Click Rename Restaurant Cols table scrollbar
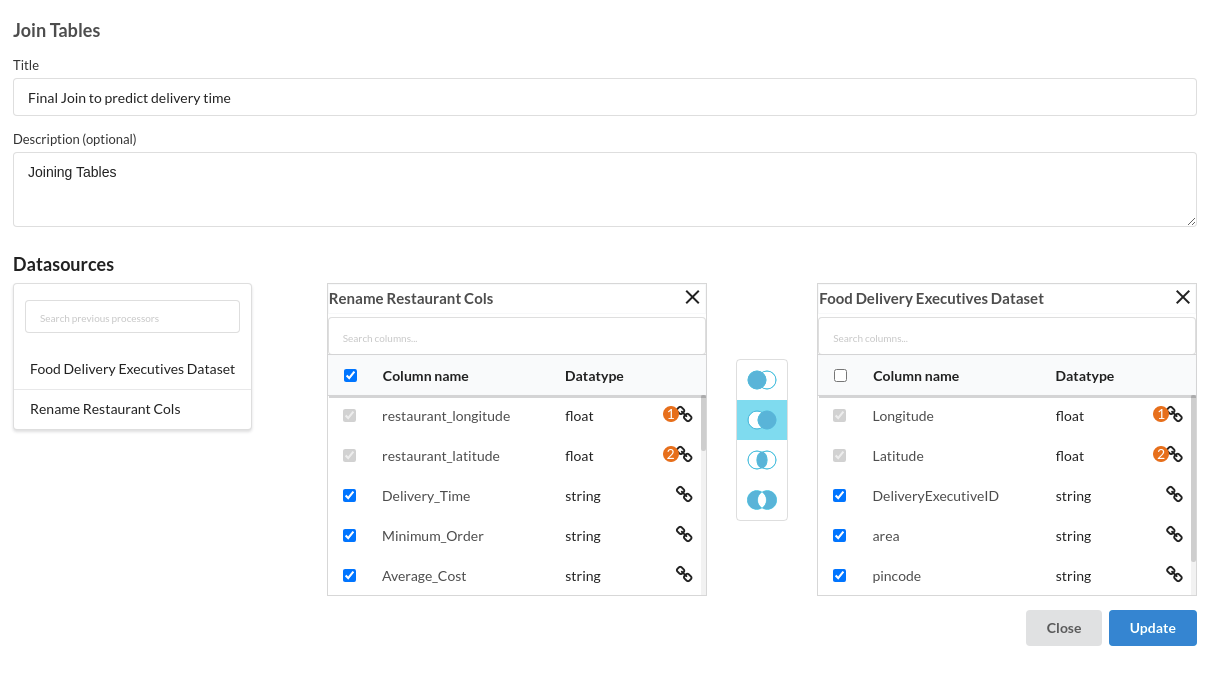This screenshot has width=1213, height=680. coord(703,424)
